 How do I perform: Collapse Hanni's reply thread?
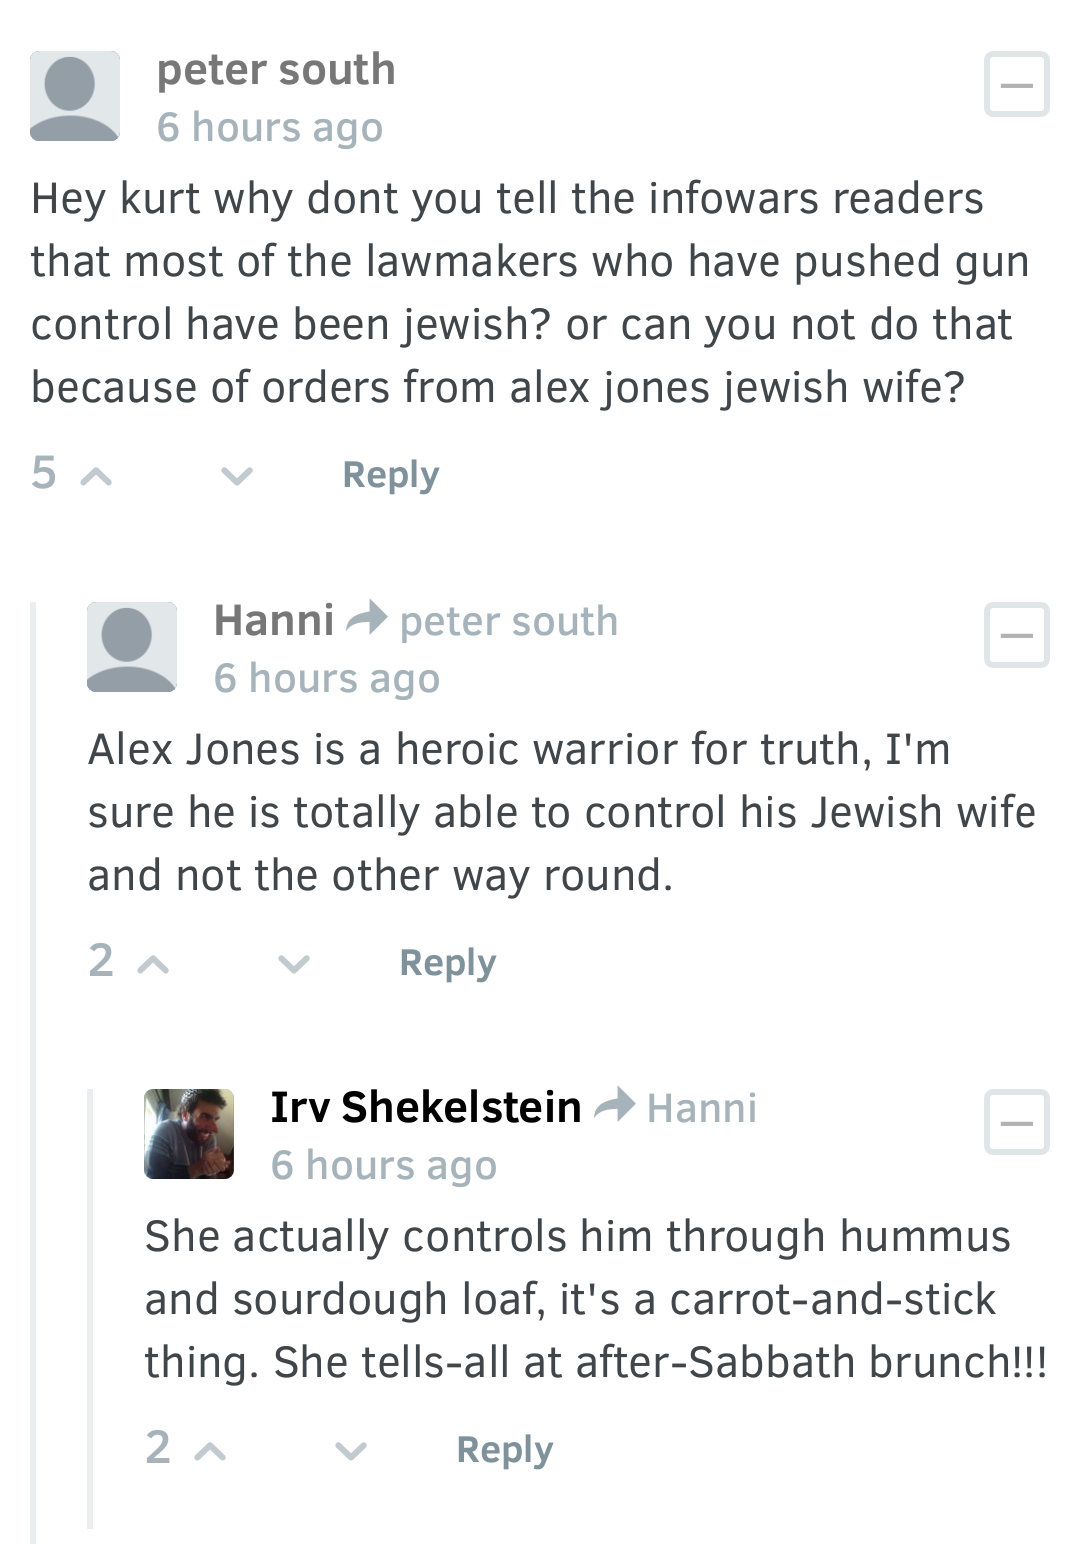tap(1016, 635)
